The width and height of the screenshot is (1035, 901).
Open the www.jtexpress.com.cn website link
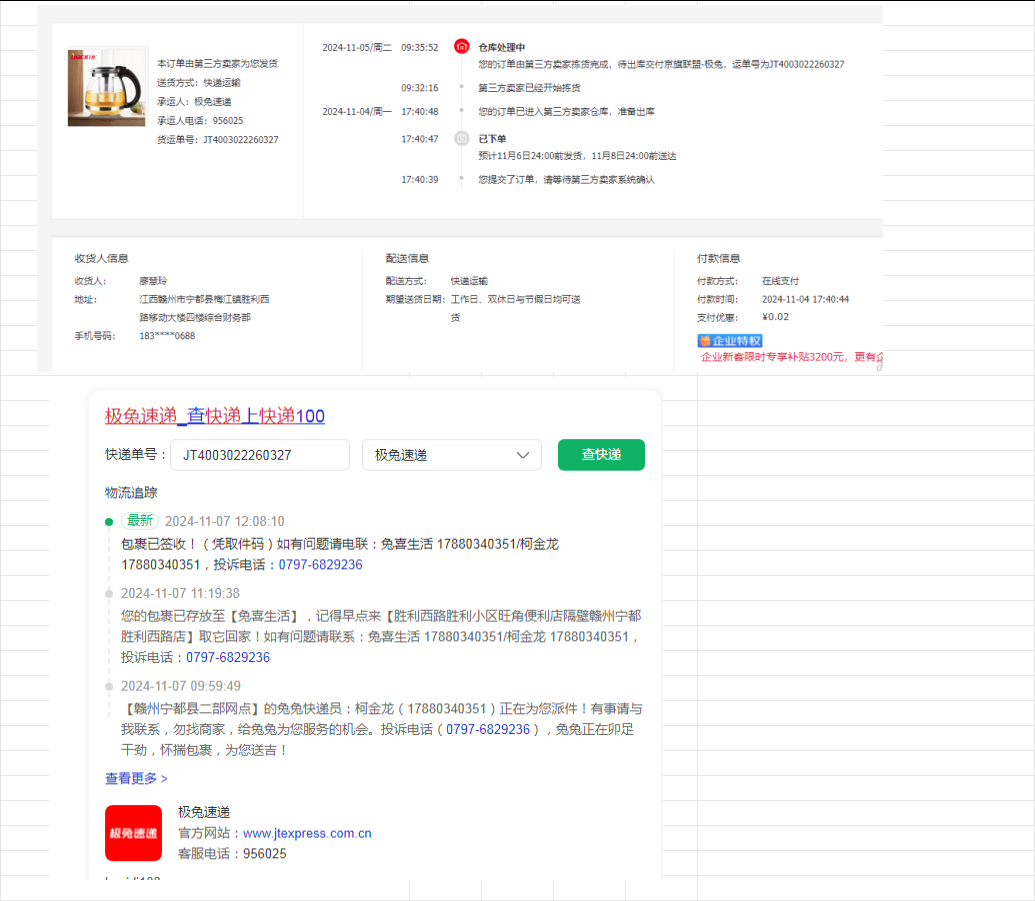click(x=307, y=833)
